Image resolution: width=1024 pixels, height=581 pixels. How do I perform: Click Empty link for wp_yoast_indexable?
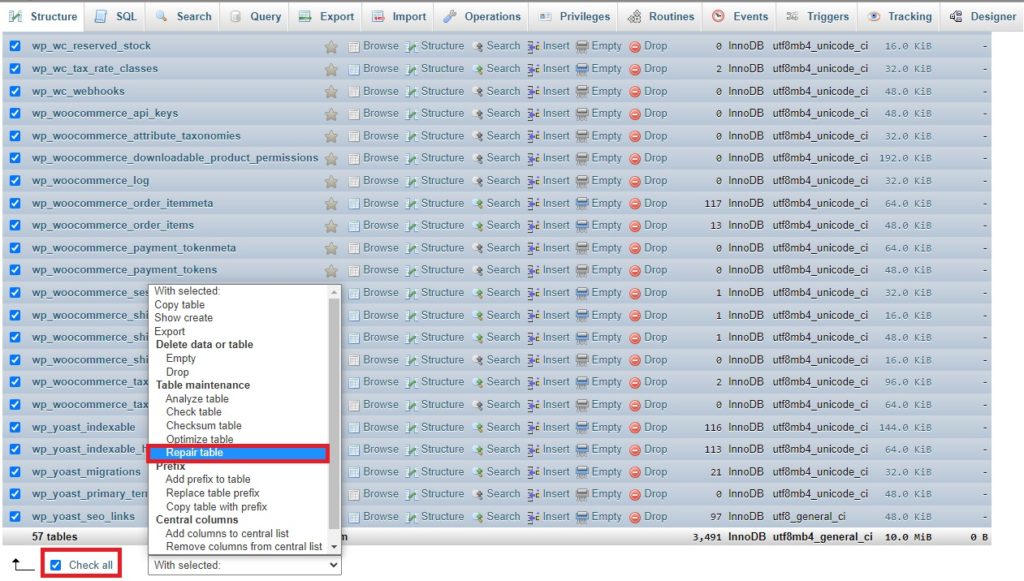606,427
